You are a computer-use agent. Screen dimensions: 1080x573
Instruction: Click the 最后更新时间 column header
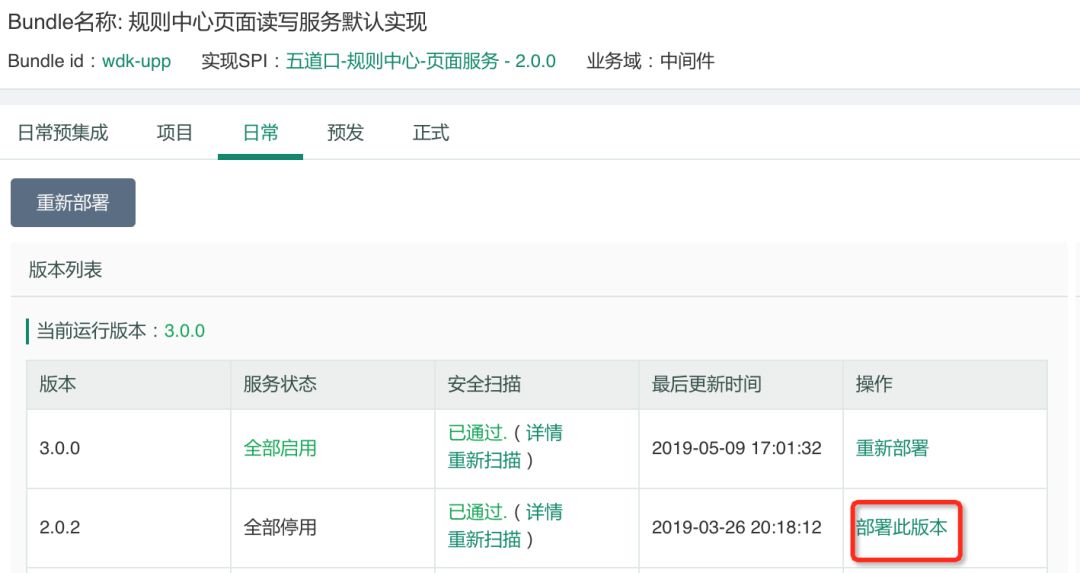(706, 384)
